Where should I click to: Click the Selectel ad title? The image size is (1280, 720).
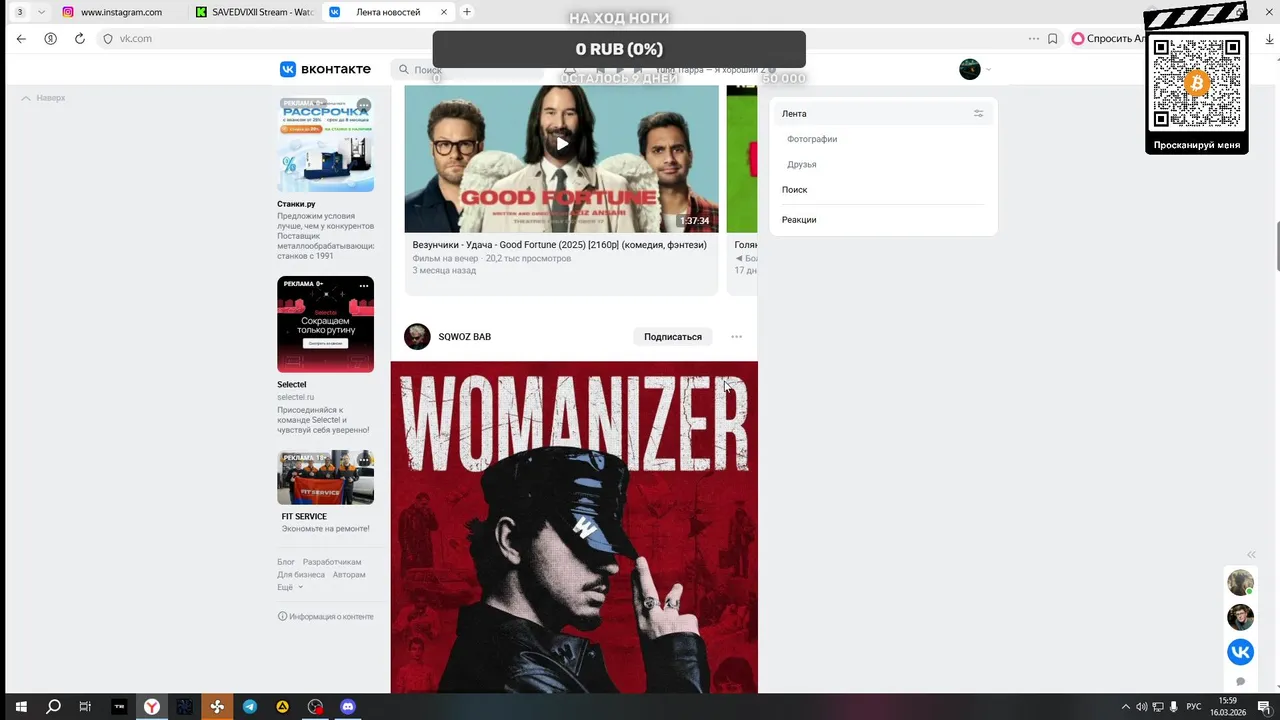pos(292,385)
